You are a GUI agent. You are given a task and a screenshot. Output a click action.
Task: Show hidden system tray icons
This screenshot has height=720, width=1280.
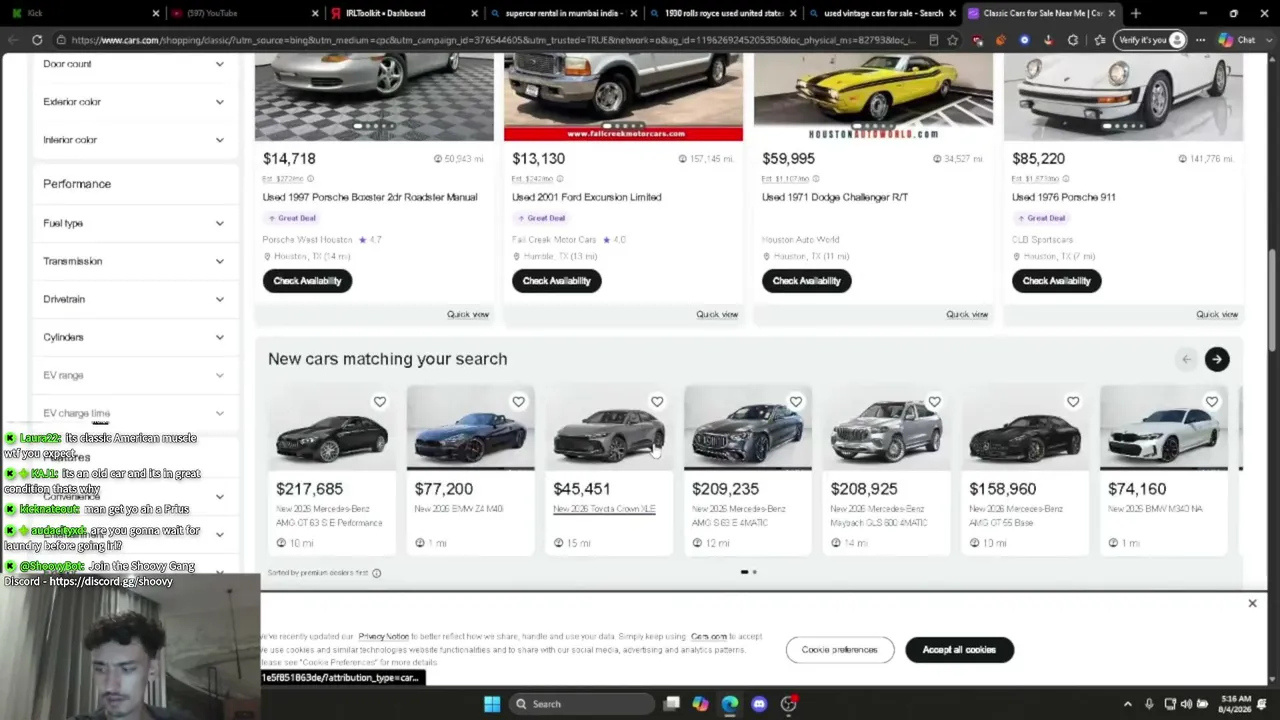pyautogui.click(x=1128, y=704)
